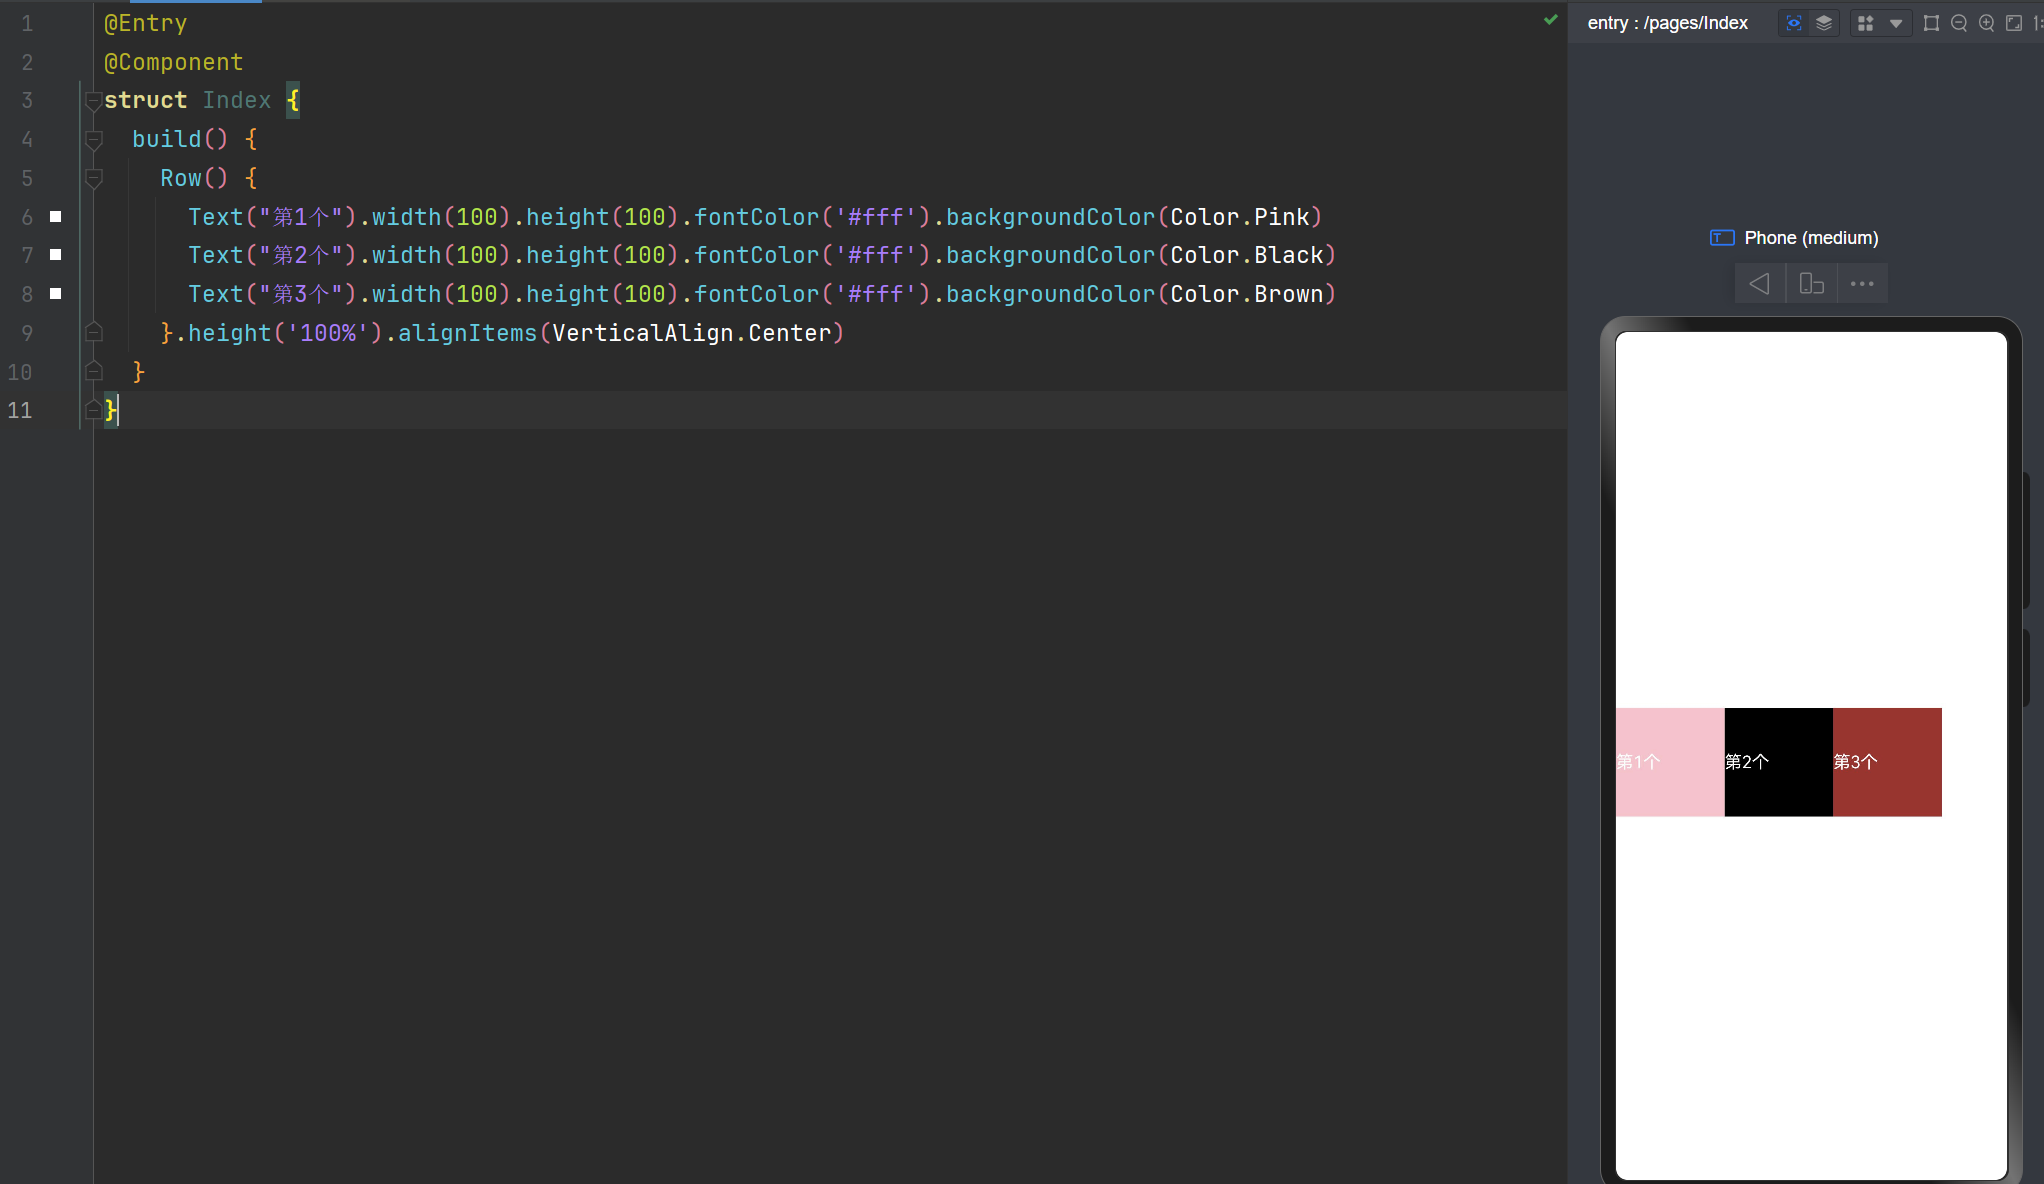Collapse the build() fold marker

pos(93,140)
